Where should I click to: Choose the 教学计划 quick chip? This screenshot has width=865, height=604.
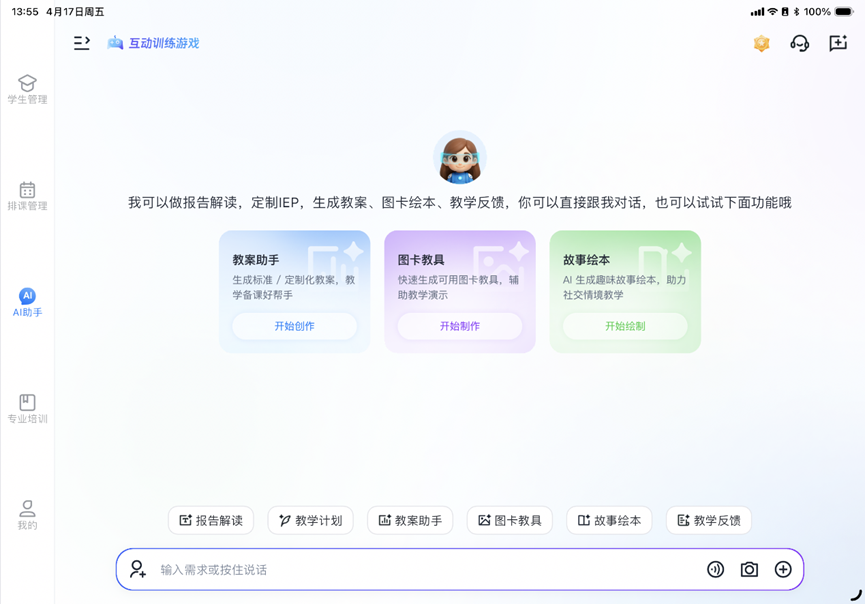[311, 520]
